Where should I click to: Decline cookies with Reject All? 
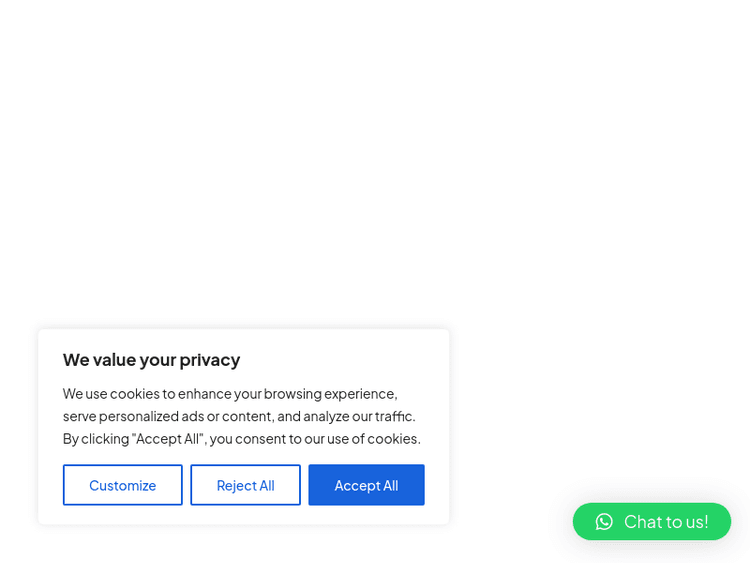tap(245, 485)
